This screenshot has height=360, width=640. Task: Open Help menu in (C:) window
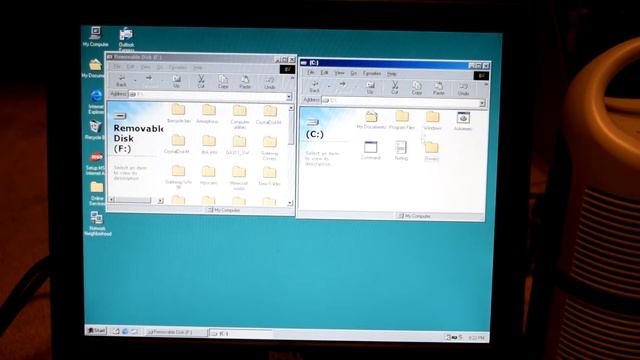pos(391,74)
